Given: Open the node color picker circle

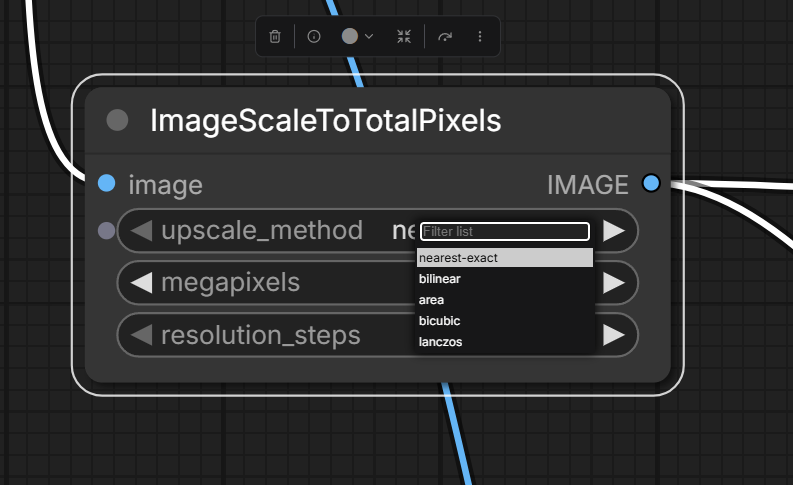Looking at the screenshot, I should (x=349, y=36).
